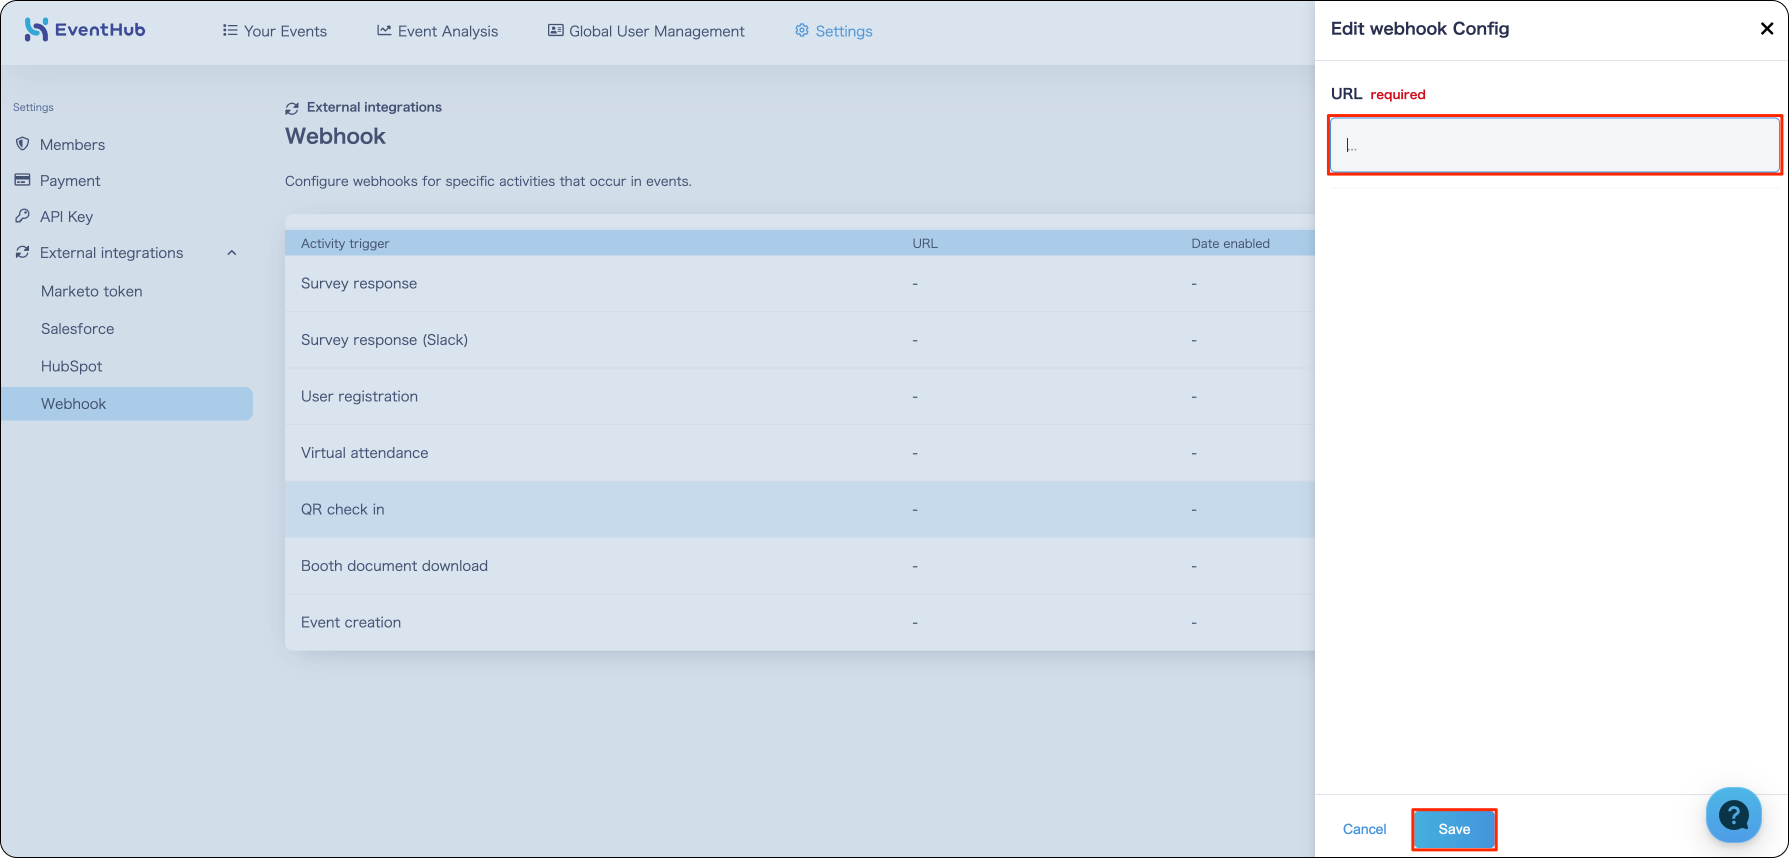Click the Survey response row
Image resolution: width=1789 pixels, height=858 pixels.
[x=800, y=283]
